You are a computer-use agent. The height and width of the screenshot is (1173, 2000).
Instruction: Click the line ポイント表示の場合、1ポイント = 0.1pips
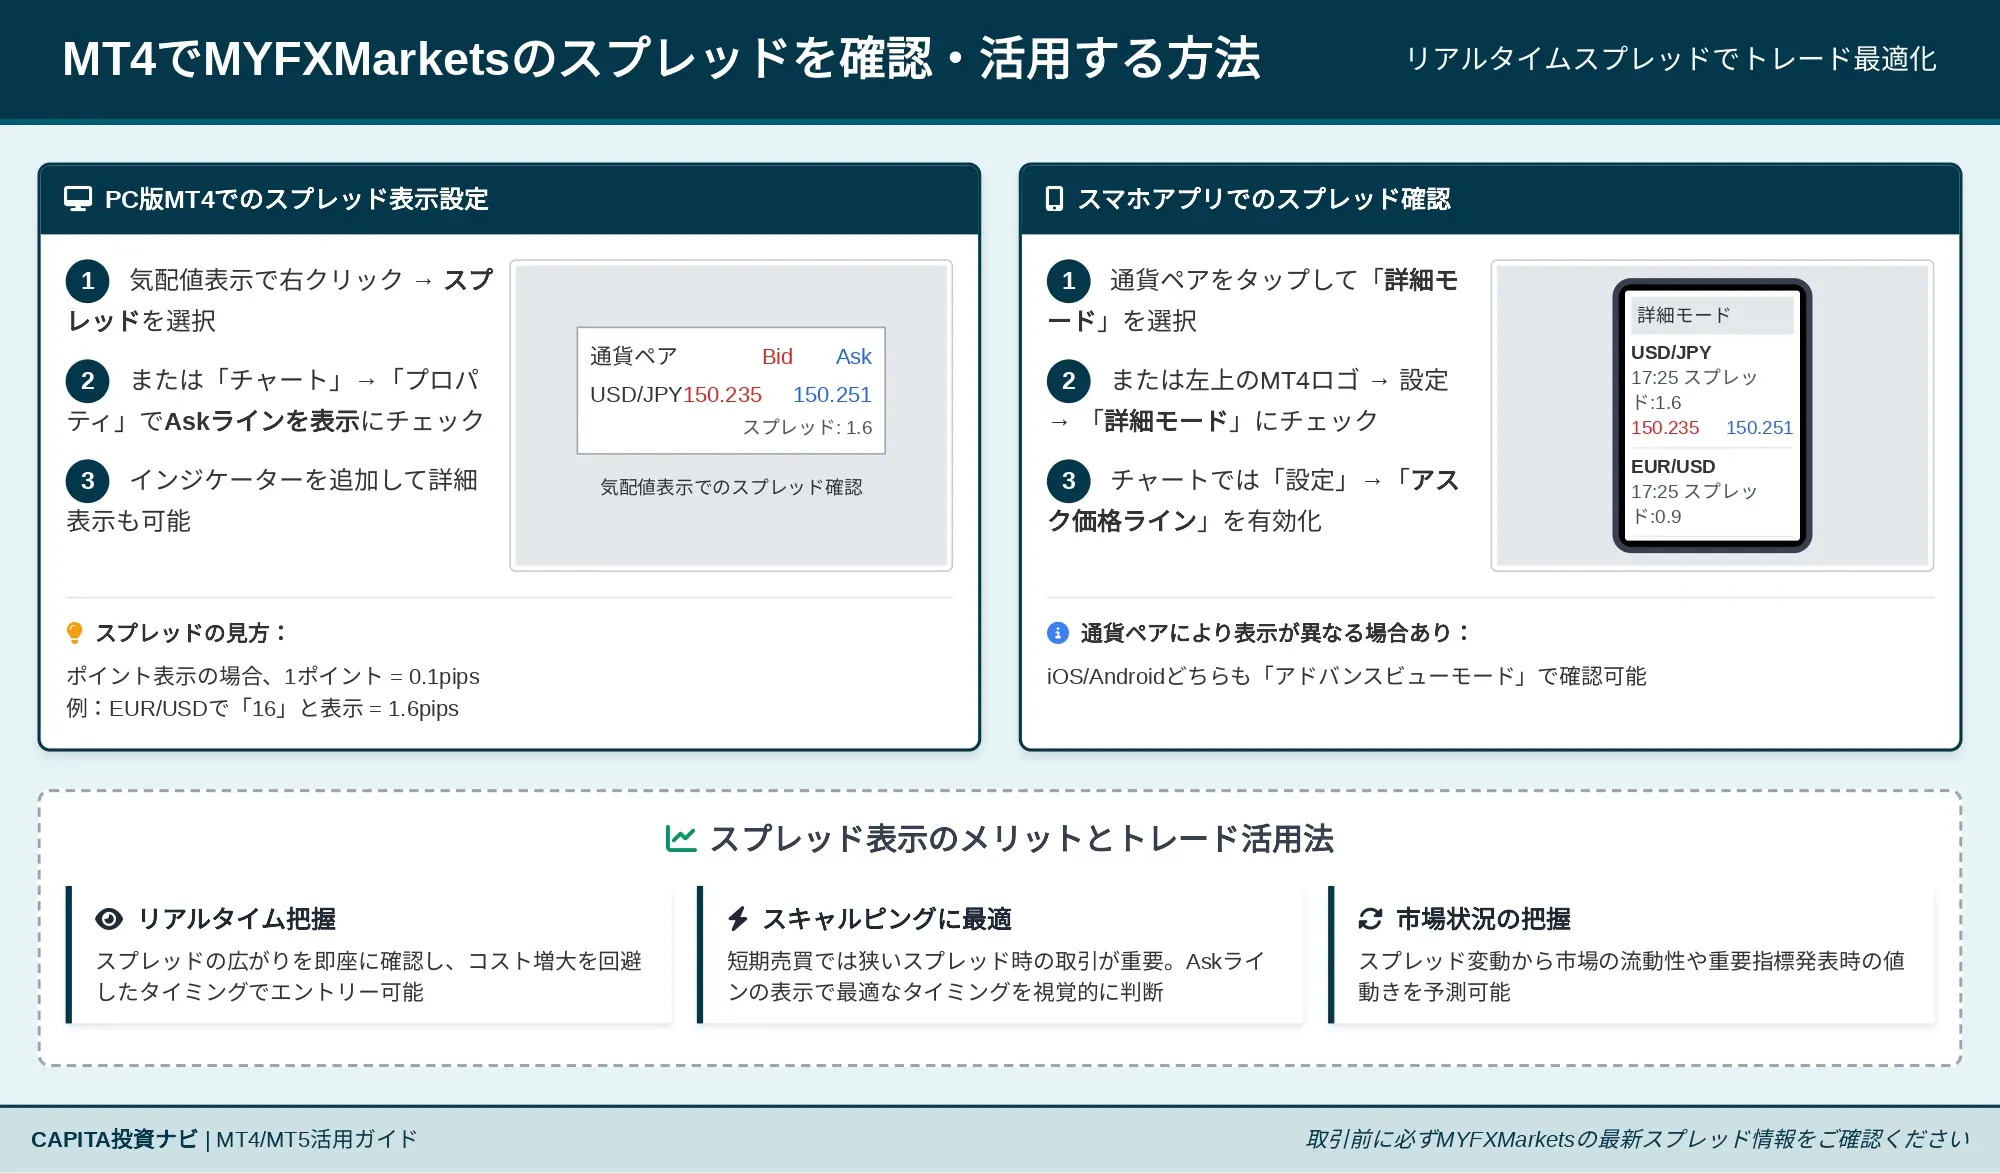tap(273, 677)
